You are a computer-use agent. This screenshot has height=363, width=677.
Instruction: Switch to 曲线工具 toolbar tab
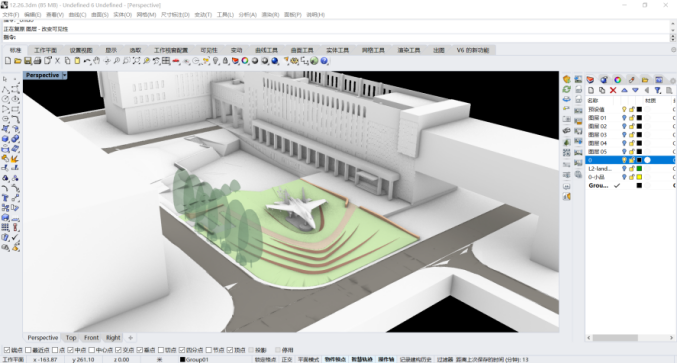coord(266,50)
